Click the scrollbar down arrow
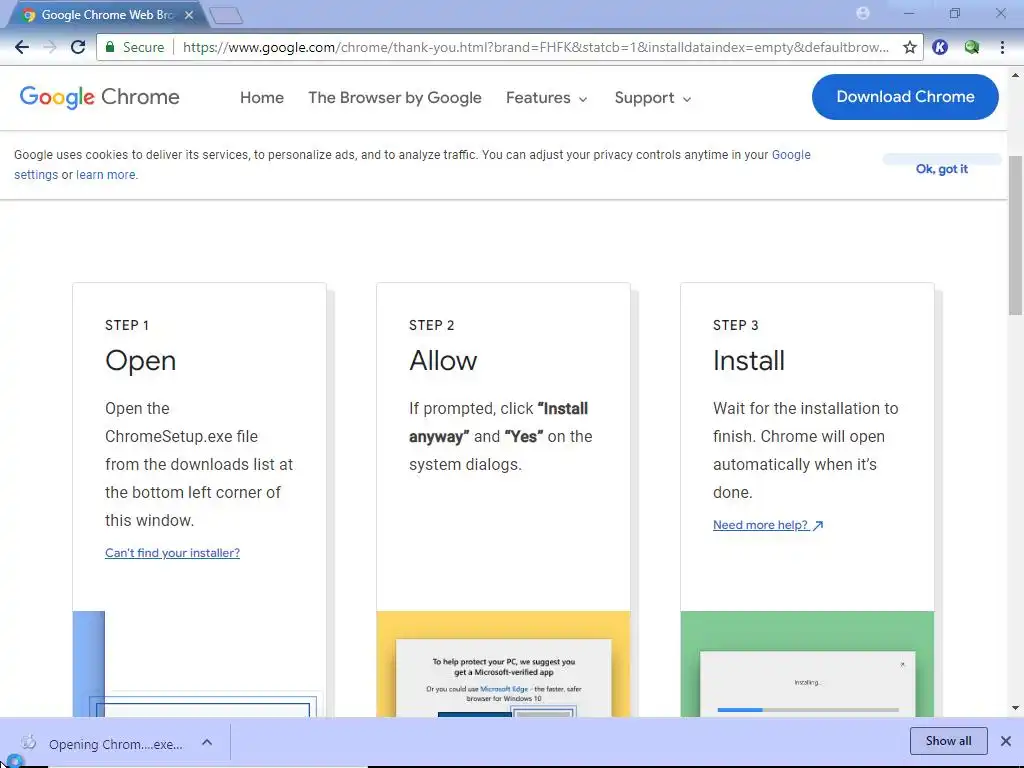 (x=1016, y=708)
